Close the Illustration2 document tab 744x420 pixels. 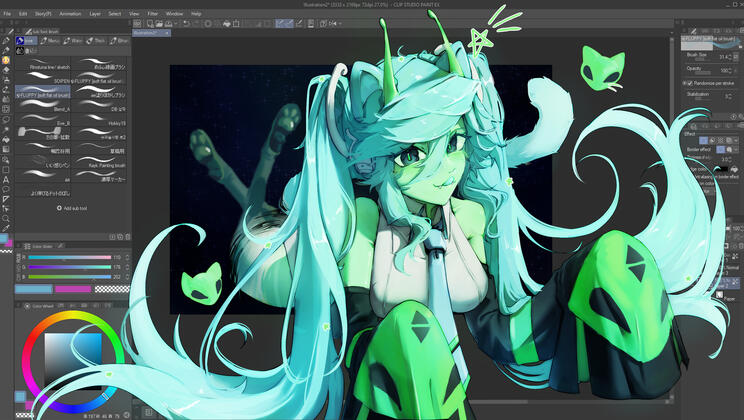167,33
